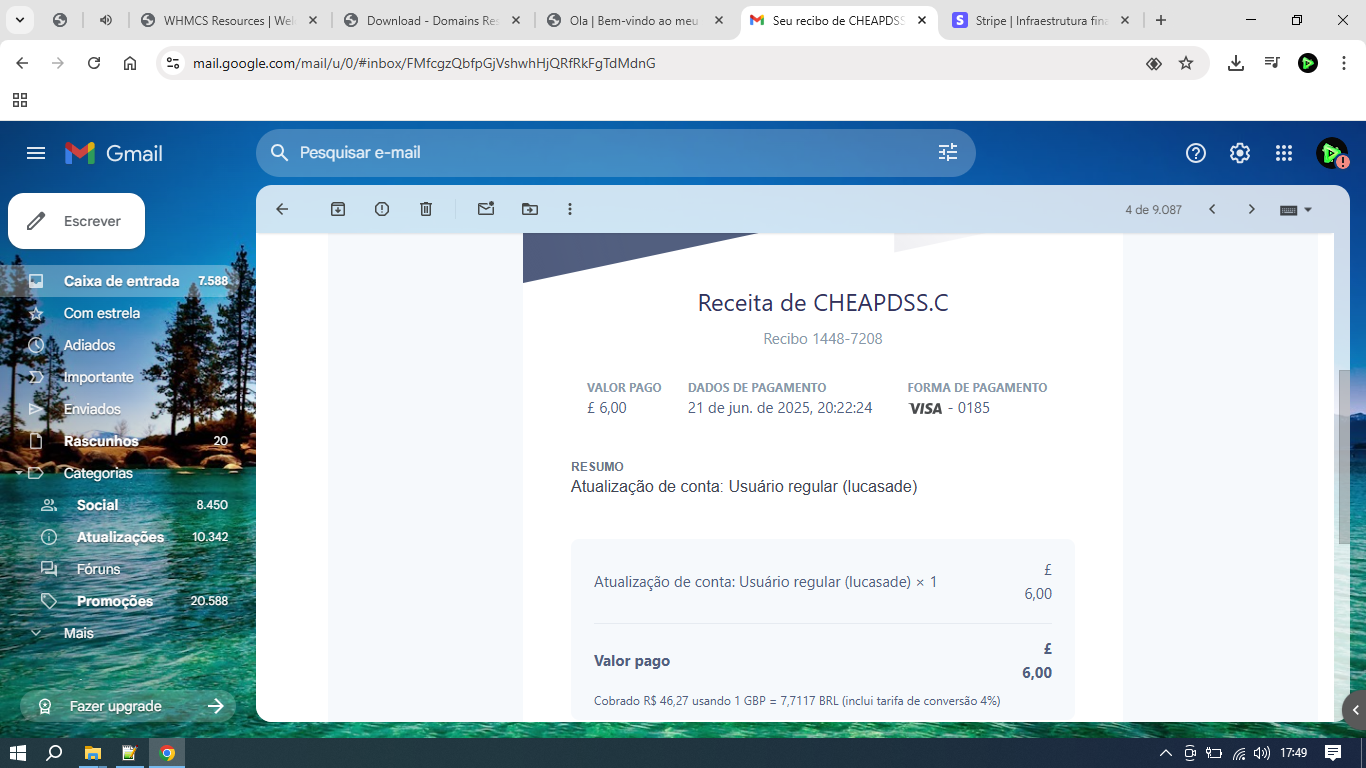Open Caixa de entrada folder
The height and width of the screenshot is (768, 1366).
(x=124, y=281)
